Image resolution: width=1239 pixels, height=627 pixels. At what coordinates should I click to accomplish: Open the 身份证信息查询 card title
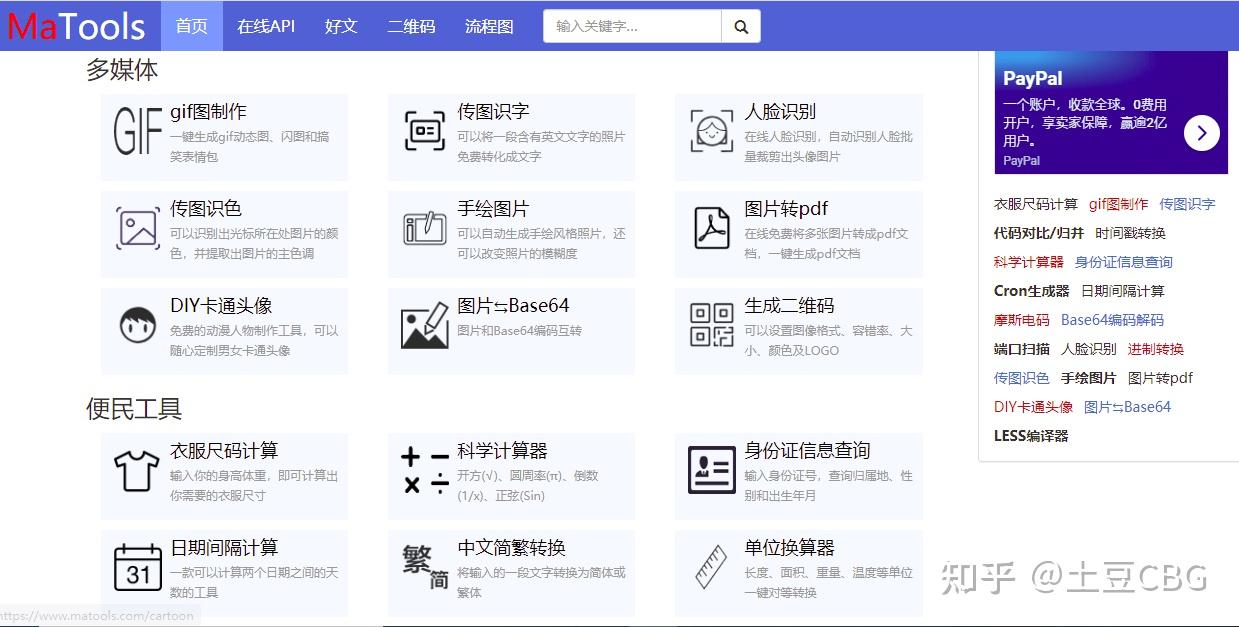[x=807, y=451]
